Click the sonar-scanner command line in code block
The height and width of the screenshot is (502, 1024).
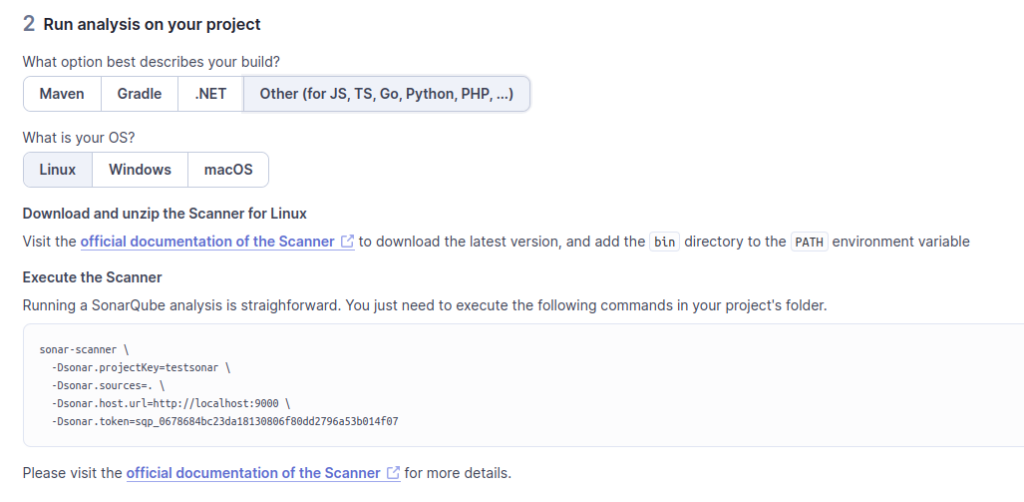[x=85, y=350]
